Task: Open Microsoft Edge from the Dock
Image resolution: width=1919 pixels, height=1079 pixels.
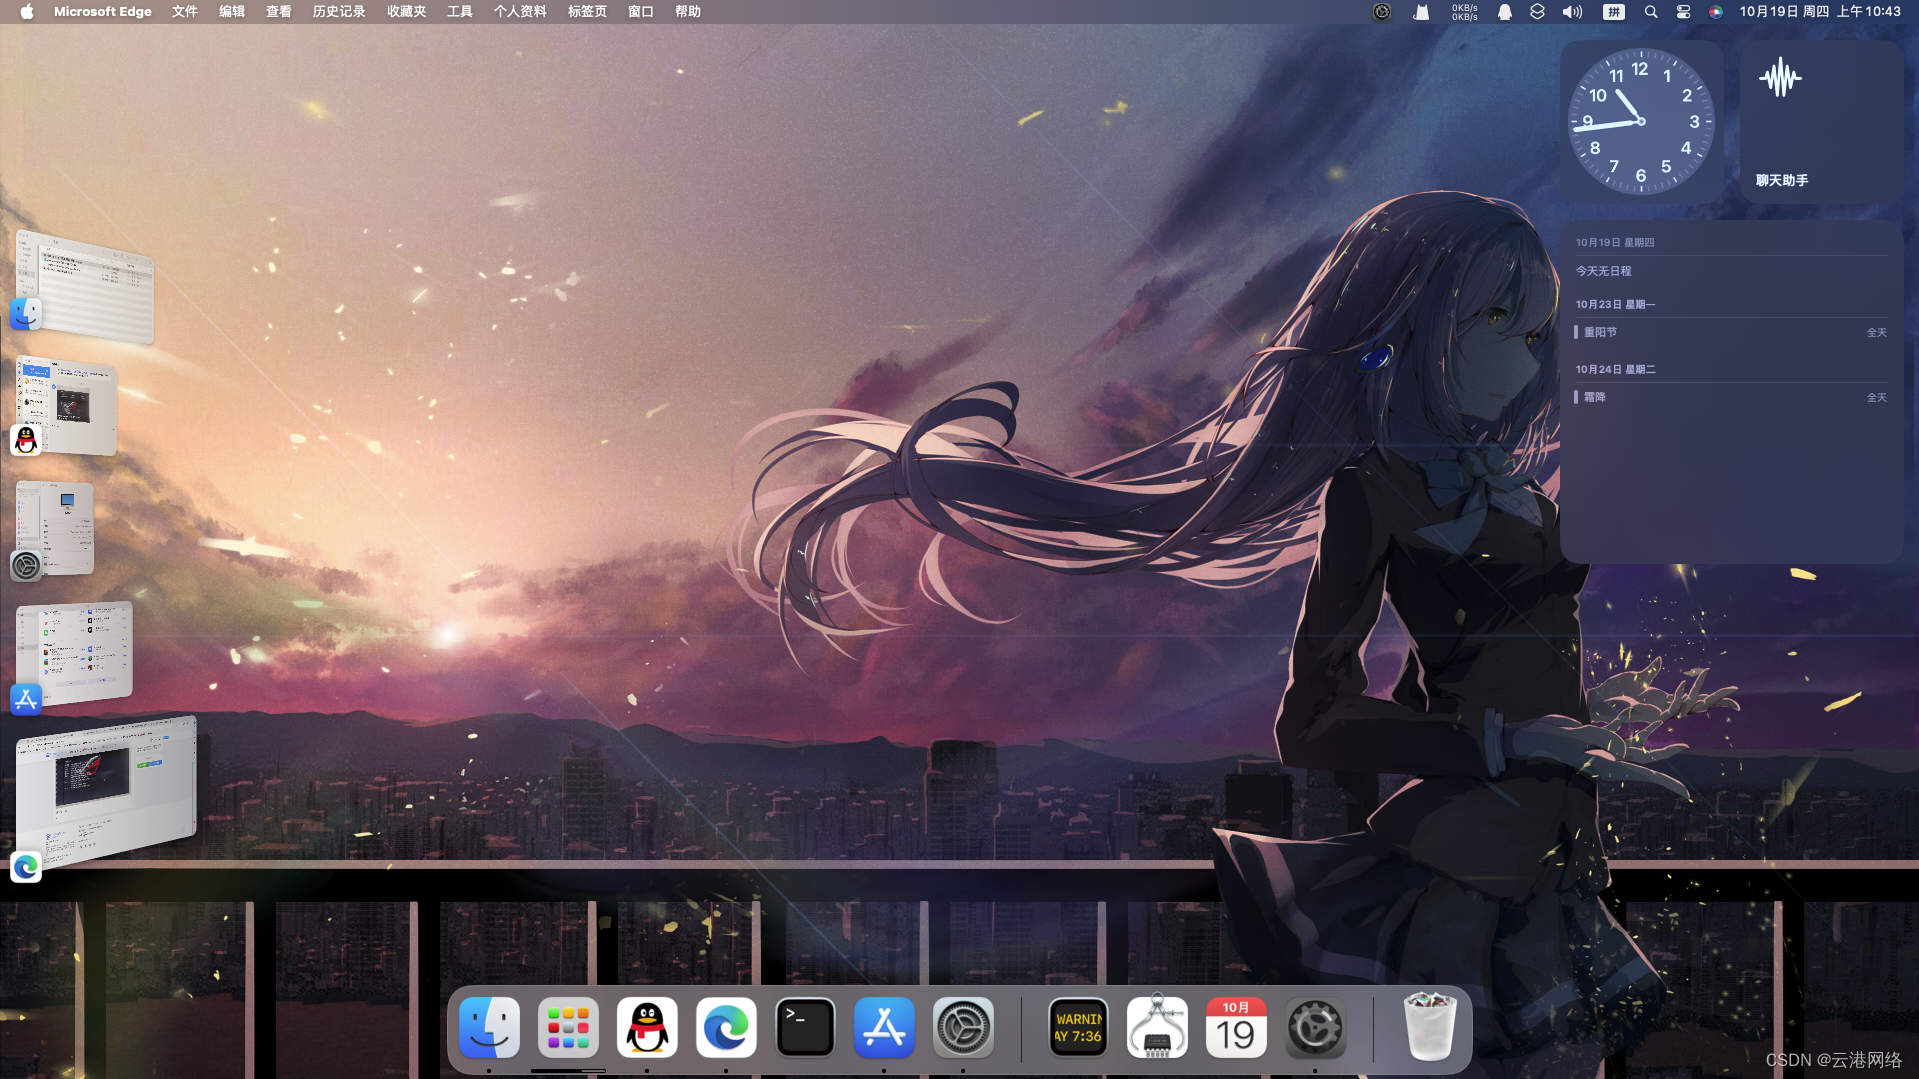Action: (x=726, y=1027)
